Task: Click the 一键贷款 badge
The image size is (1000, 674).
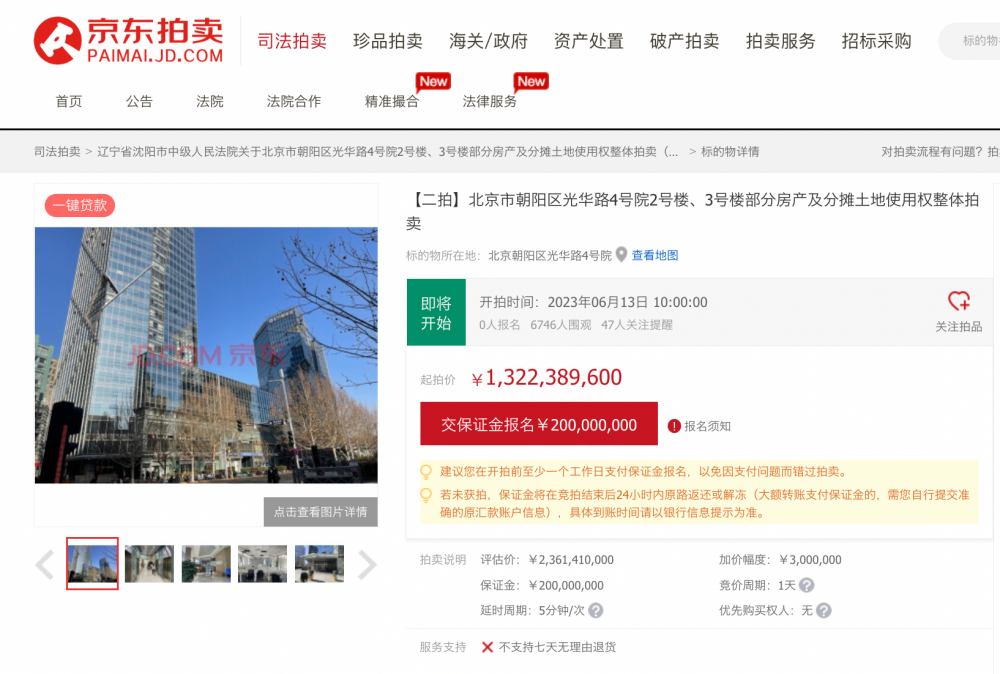Action: 80,205
